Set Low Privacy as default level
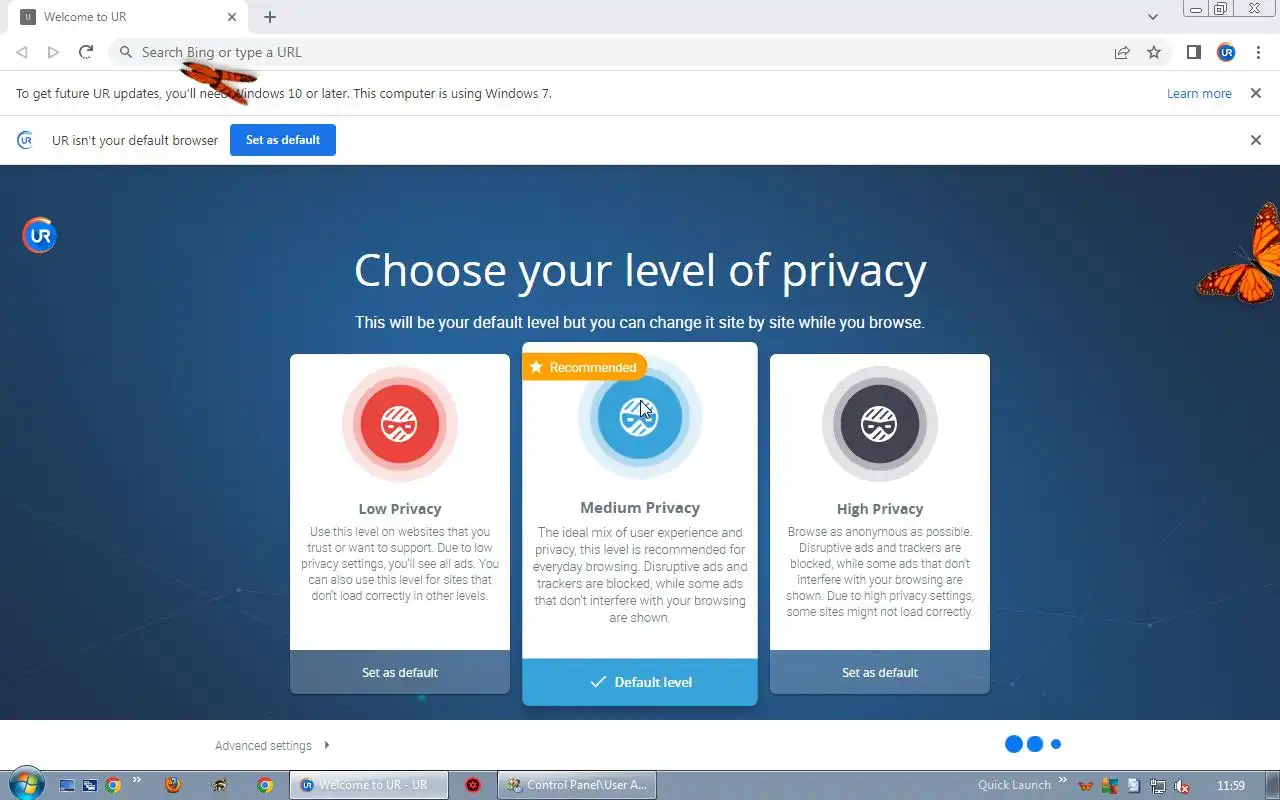This screenshot has height=800, width=1280. coord(400,672)
